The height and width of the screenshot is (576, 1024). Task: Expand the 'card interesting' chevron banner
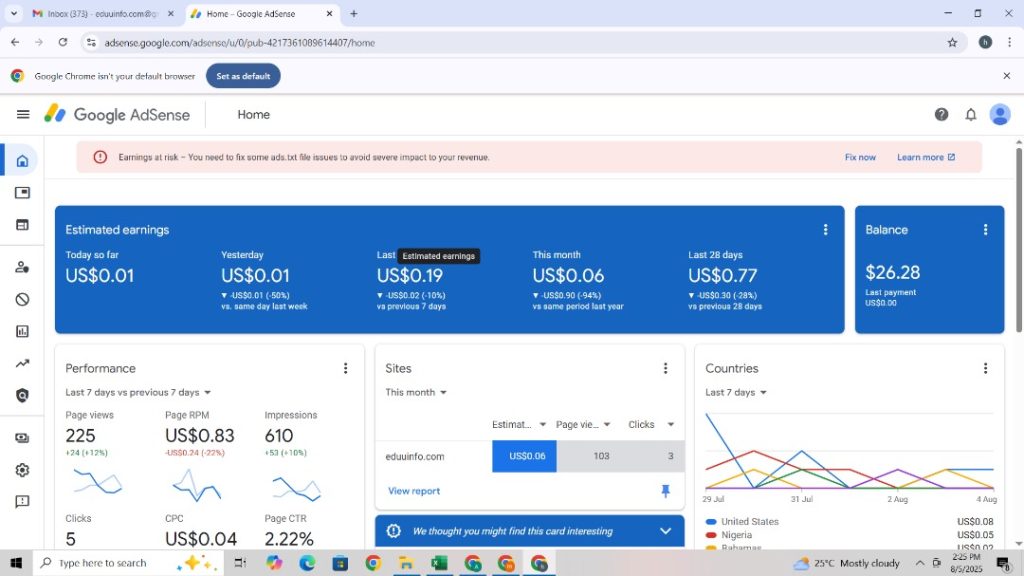pyautogui.click(x=665, y=531)
